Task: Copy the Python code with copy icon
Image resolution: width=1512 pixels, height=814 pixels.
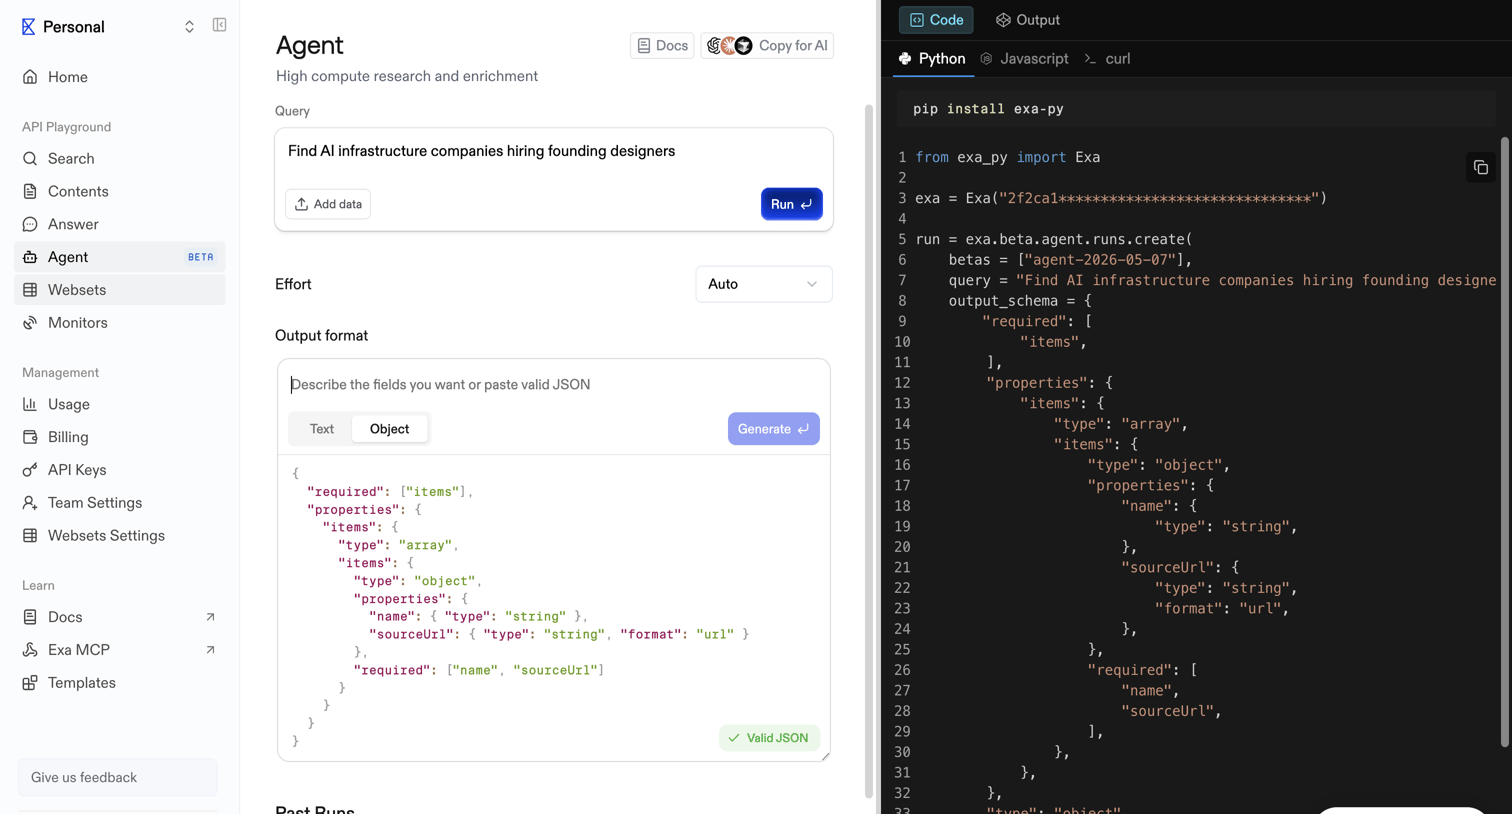Action: point(1481,168)
